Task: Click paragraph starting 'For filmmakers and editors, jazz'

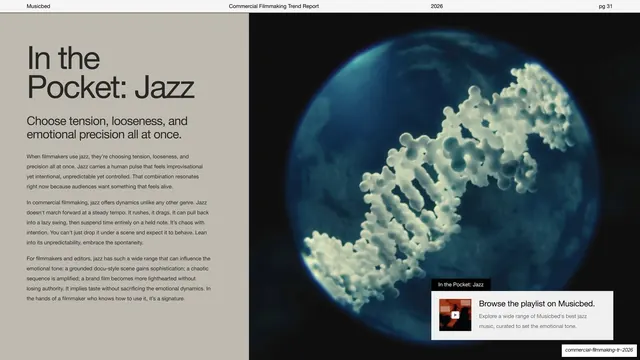Action: (119, 278)
